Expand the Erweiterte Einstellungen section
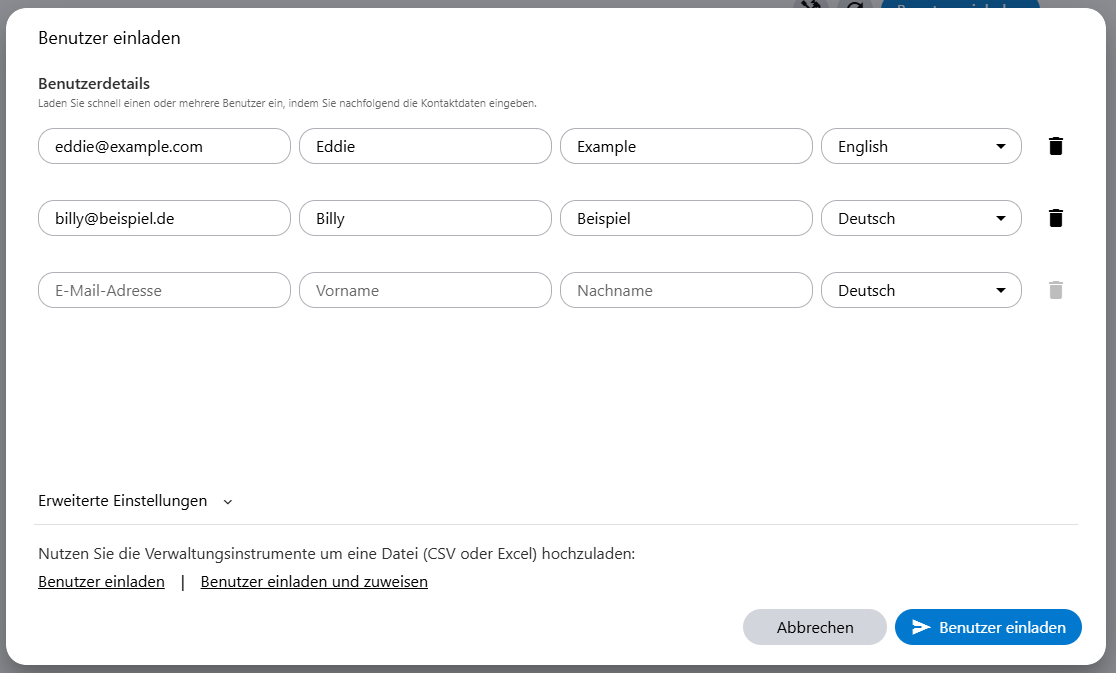Viewport: 1116px width, 673px height. pyautogui.click(x=135, y=501)
